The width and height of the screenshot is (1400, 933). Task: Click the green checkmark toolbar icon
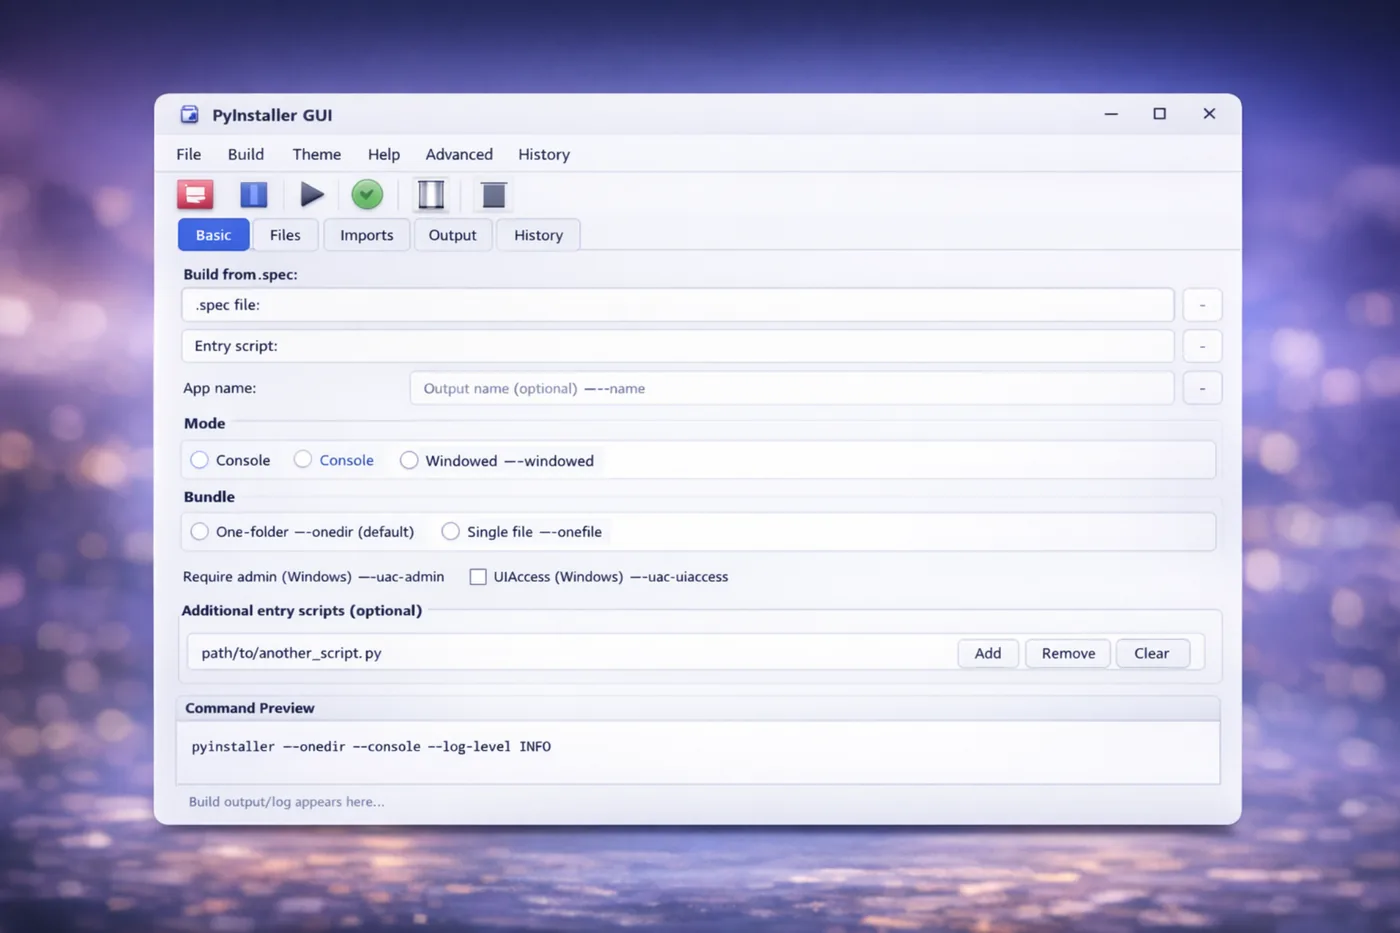(x=366, y=194)
